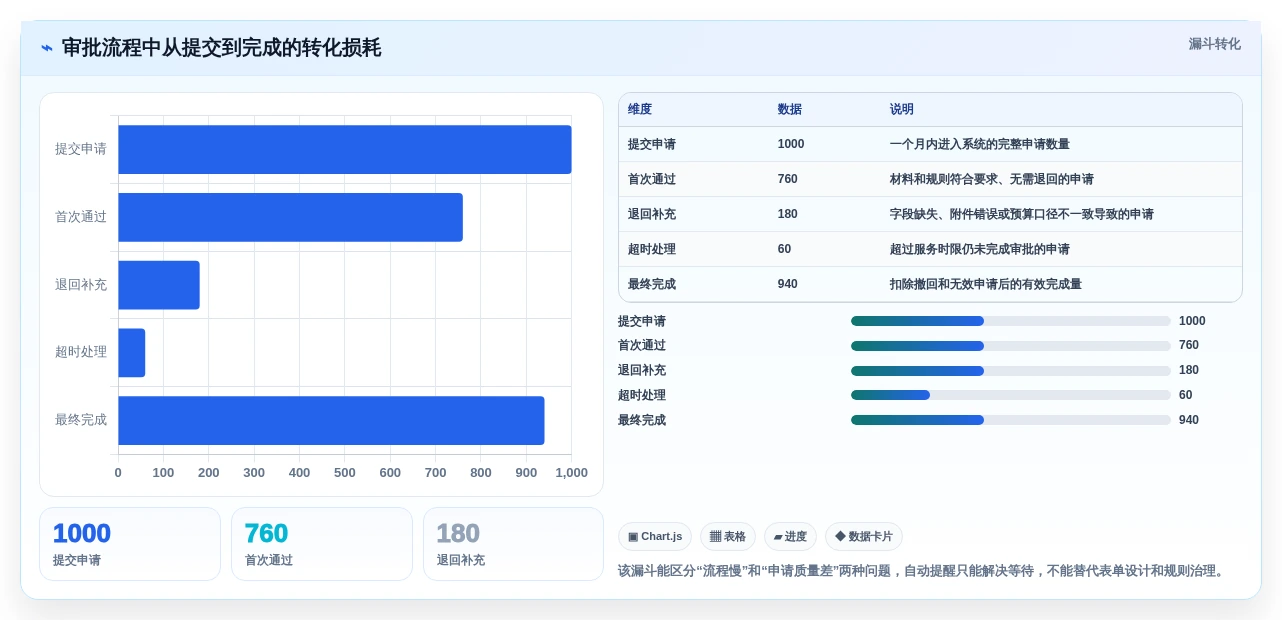Click the 最终完成 axis label on the chart
1282x620 pixels.
tap(81, 420)
